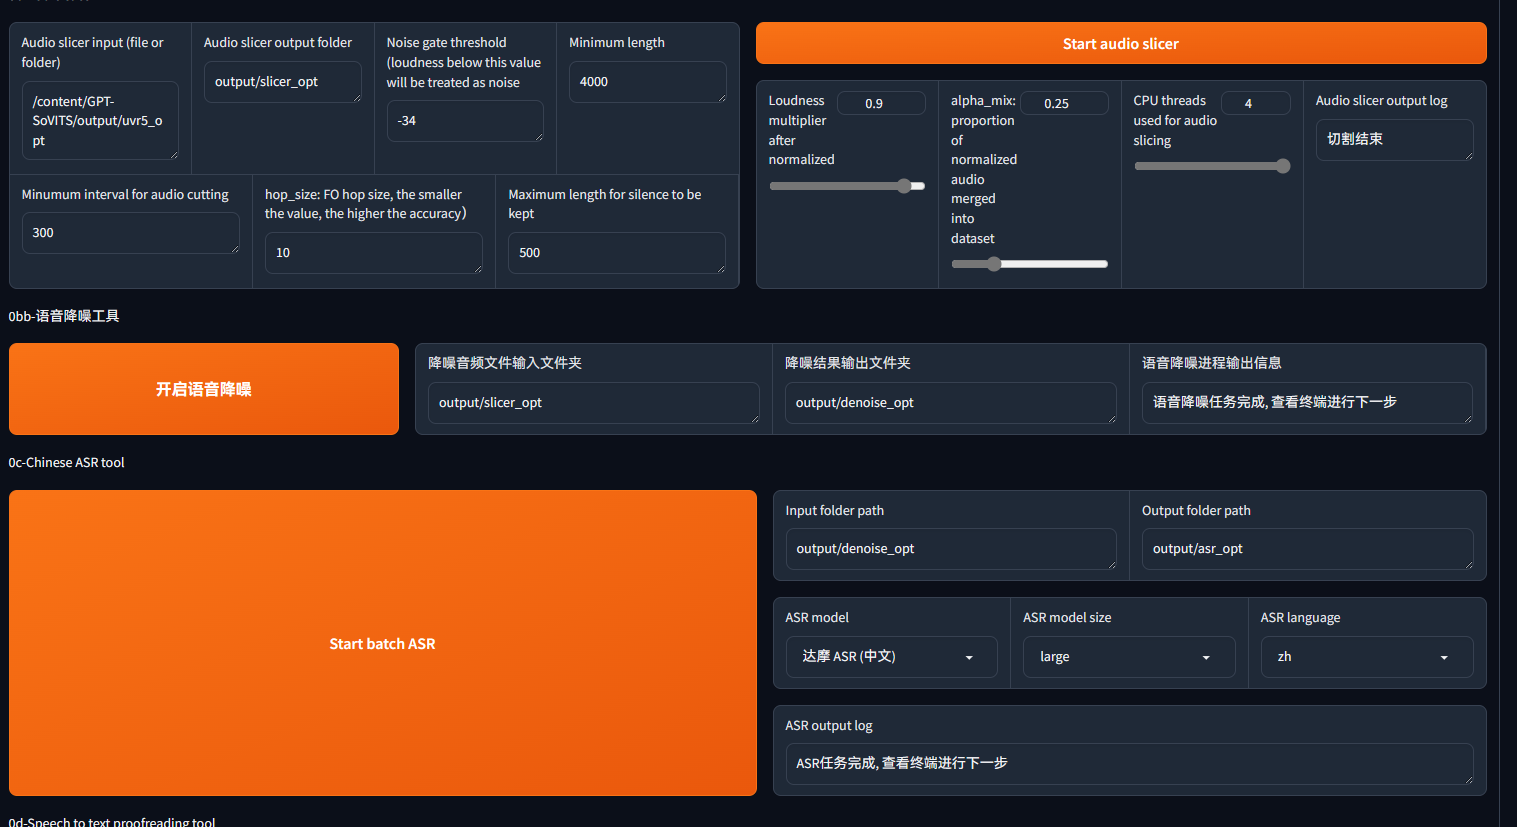Open the ASR model dropdown
This screenshot has height=827, width=1517.
pos(890,657)
